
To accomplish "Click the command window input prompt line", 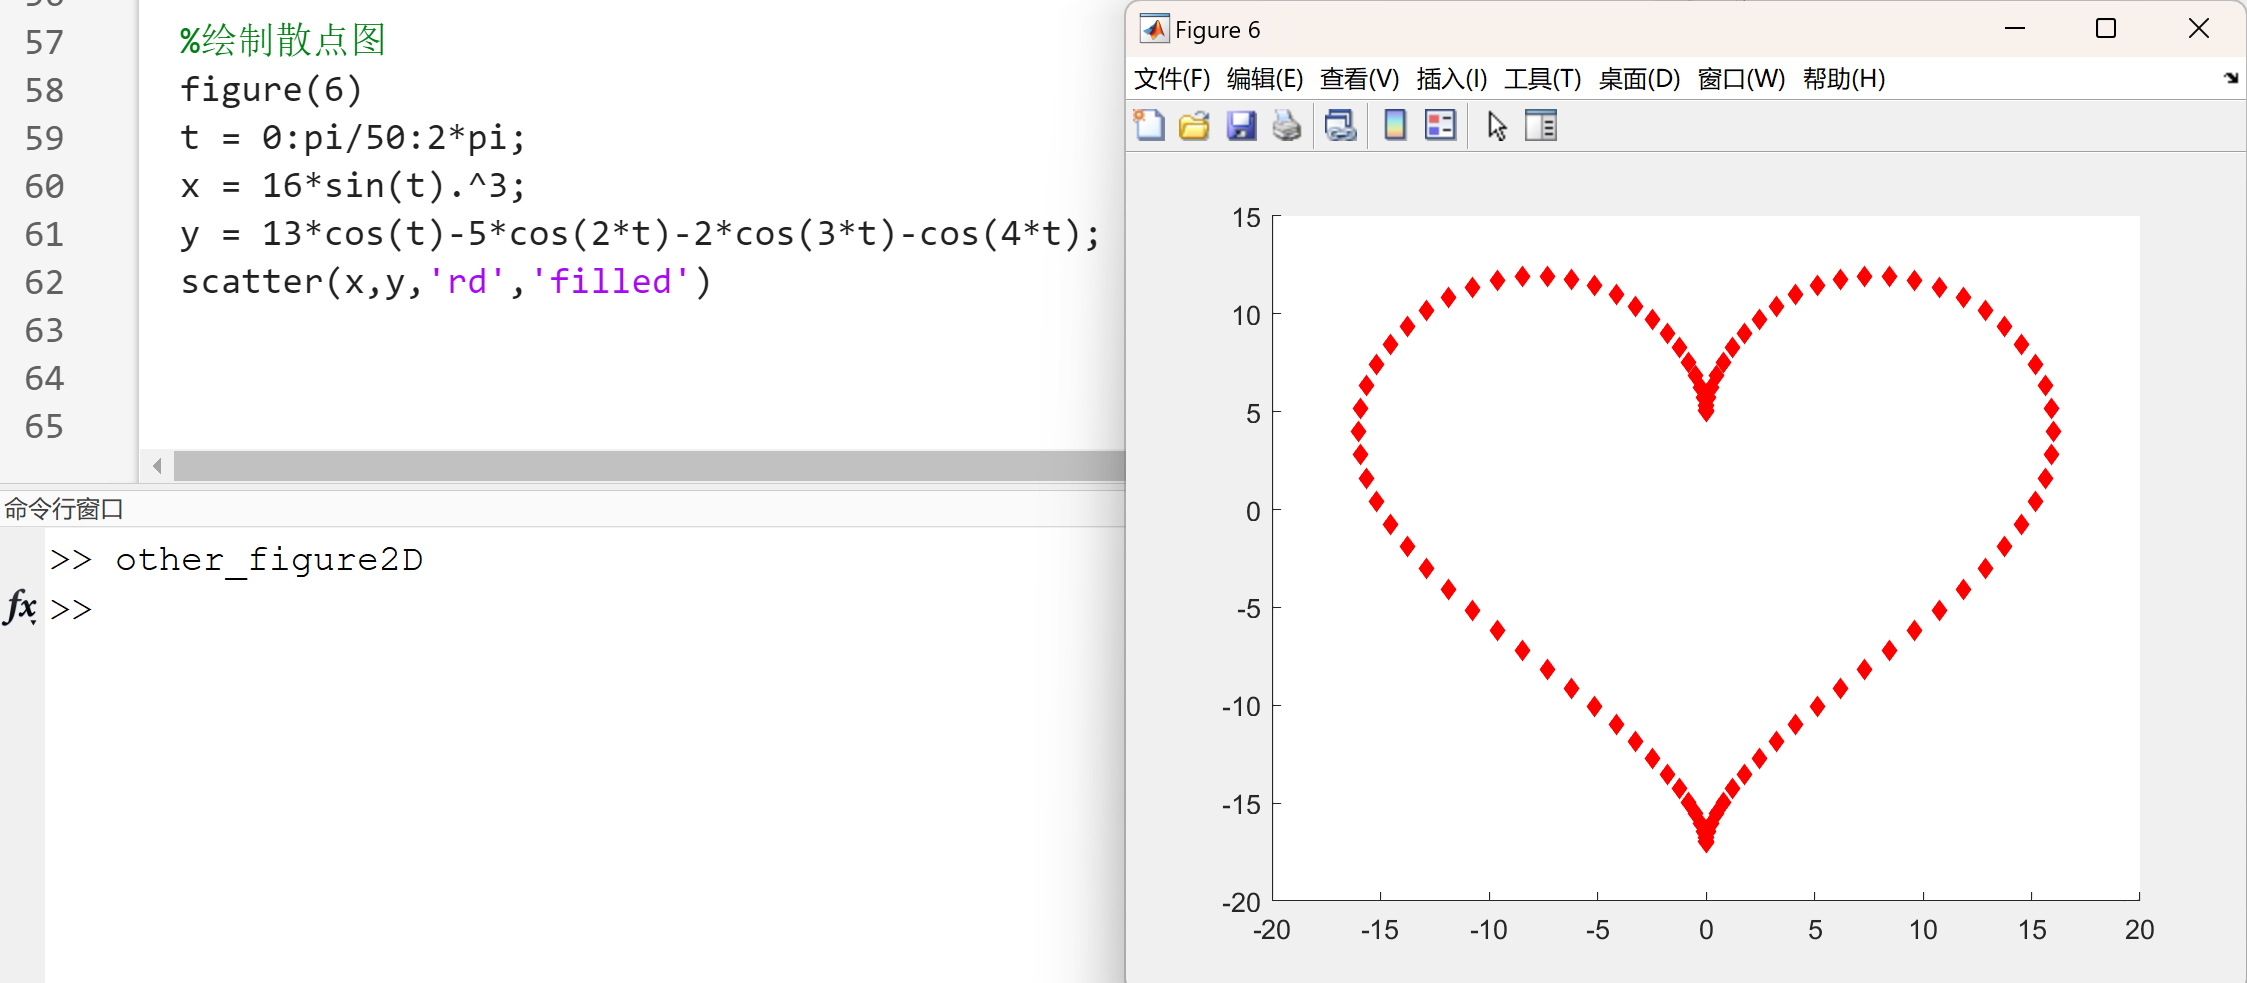I will pyautogui.click(x=585, y=608).
